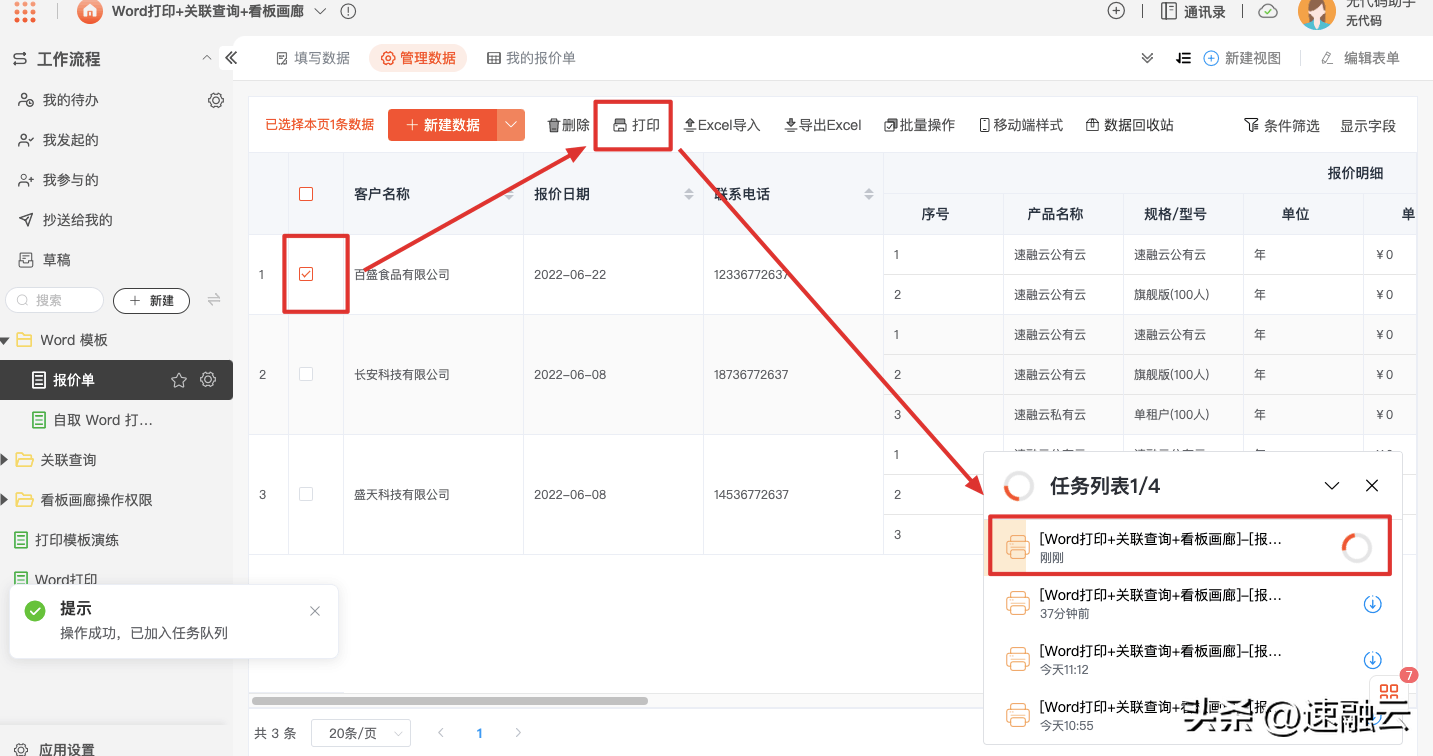Open settings gear next to 我的待办
Viewport: 1433px width, 756px height.
[216, 100]
